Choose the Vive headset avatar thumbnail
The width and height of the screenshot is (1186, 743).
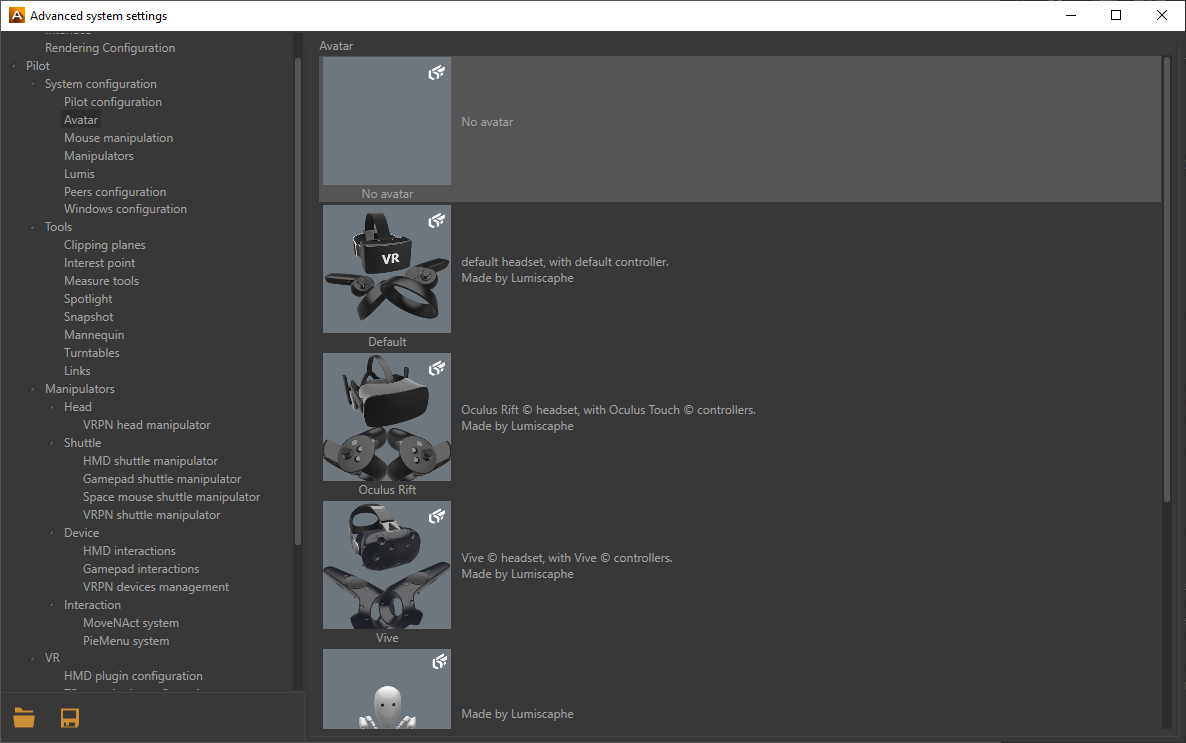pyautogui.click(x=387, y=566)
